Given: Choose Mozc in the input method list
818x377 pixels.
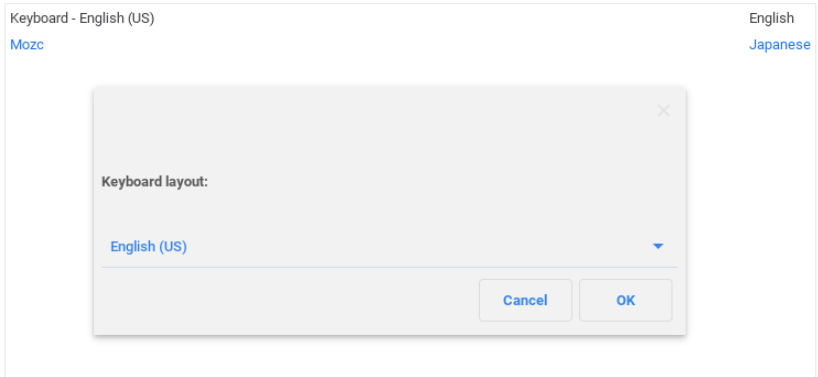Looking at the screenshot, I should click(27, 45).
